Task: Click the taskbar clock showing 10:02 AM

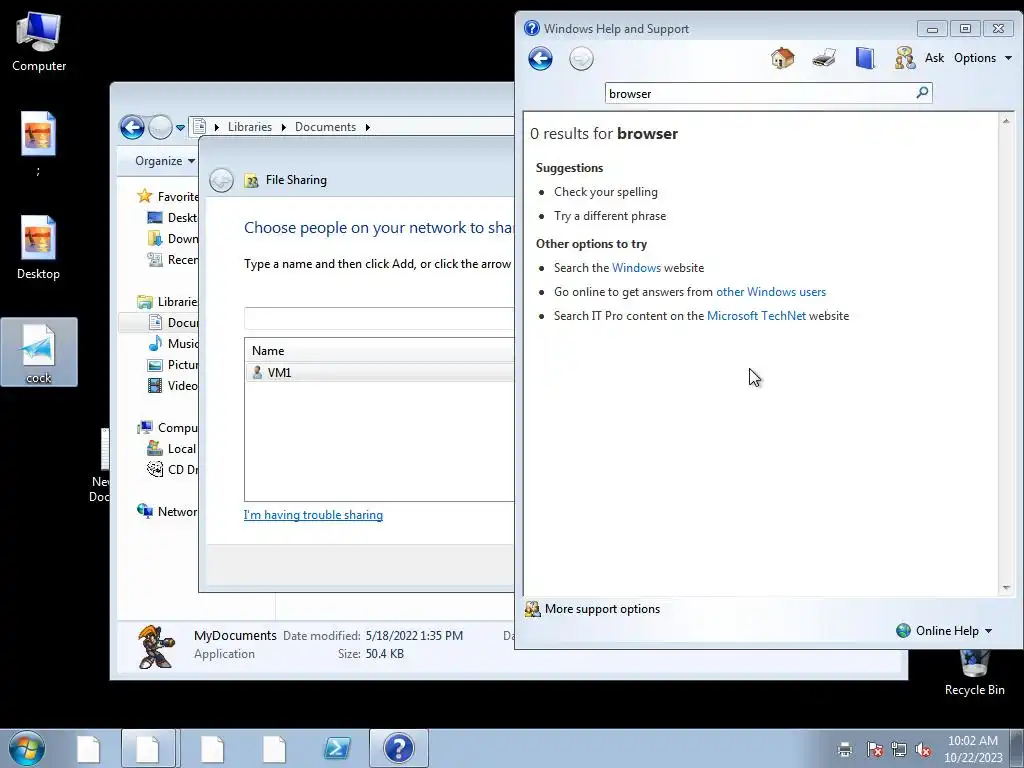Action: pyautogui.click(x=973, y=749)
